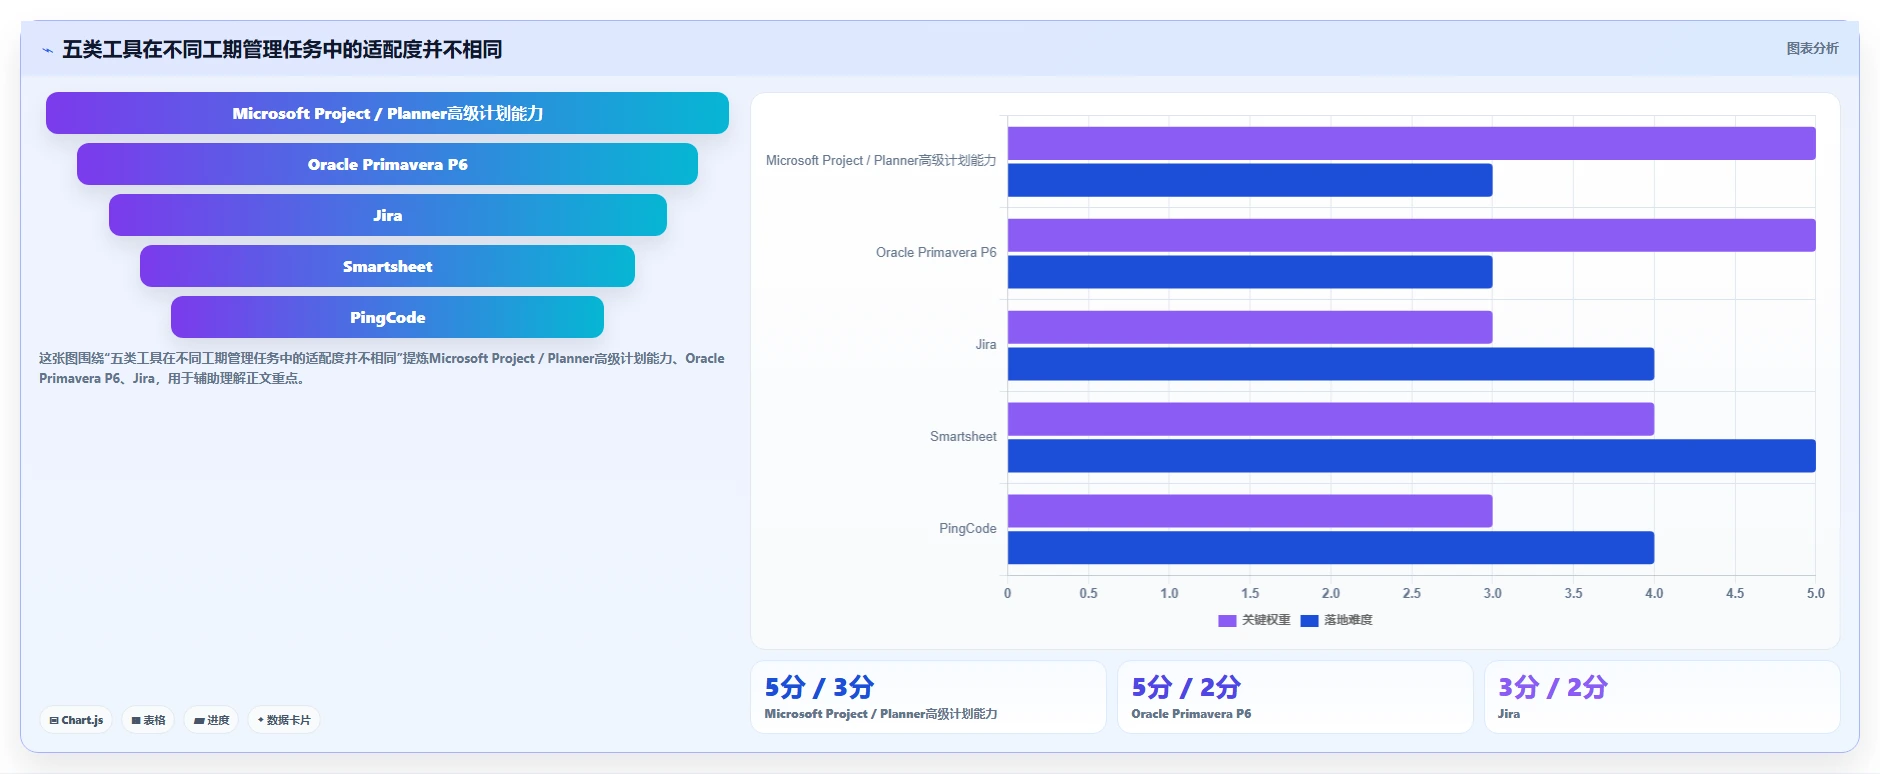1880x774 pixels.
Task: Click the description paragraph starting with 这张图围绕
Action: coord(382,368)
